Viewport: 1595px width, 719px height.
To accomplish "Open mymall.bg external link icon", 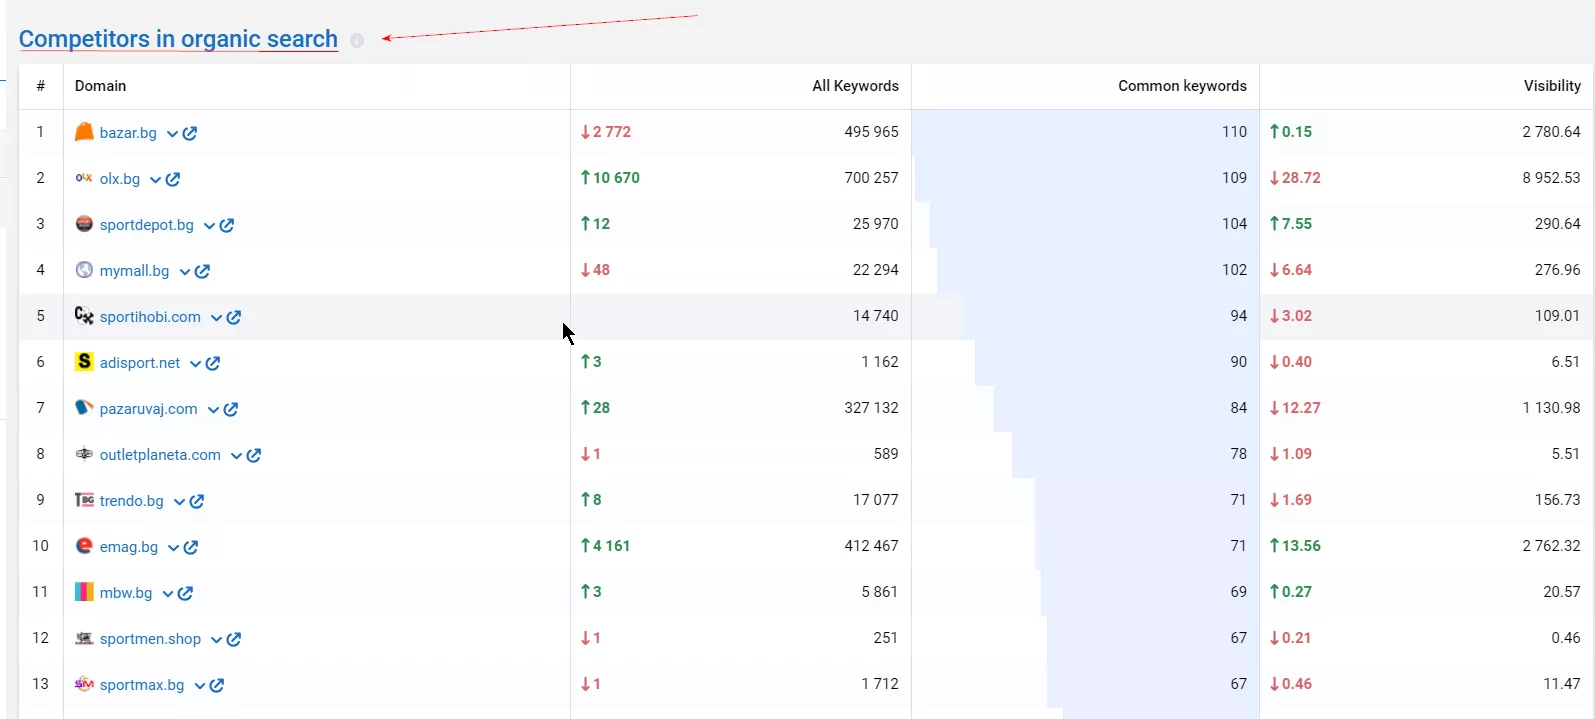I will click(203, 271).
